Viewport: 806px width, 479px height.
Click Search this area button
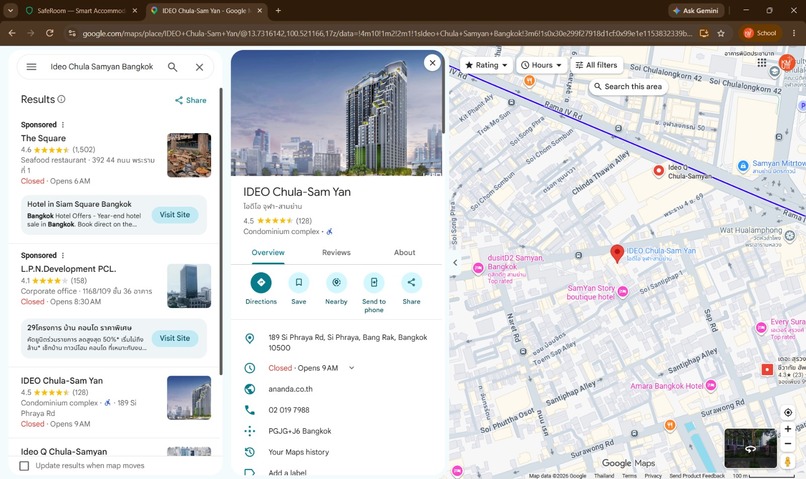[628, 86]
